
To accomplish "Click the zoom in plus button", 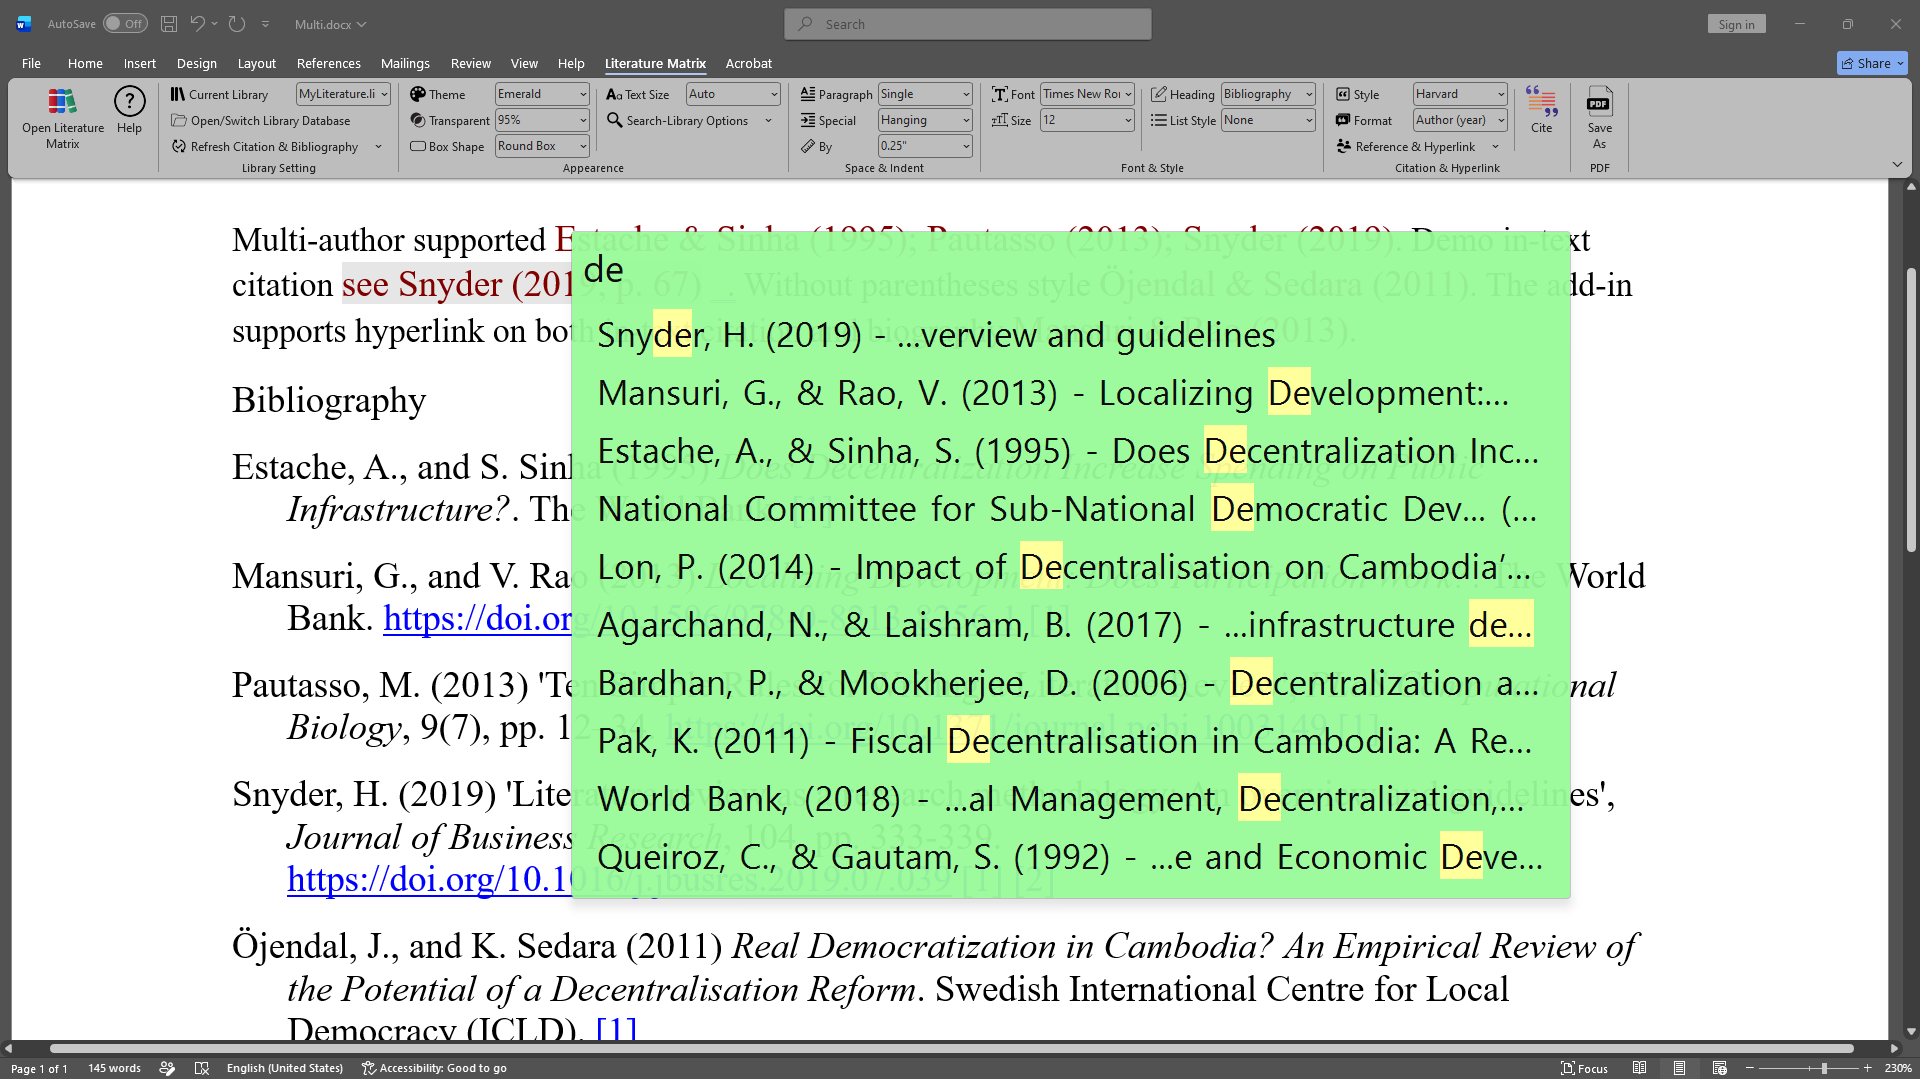I will pyautogui.click(x=1867, y=1068).
